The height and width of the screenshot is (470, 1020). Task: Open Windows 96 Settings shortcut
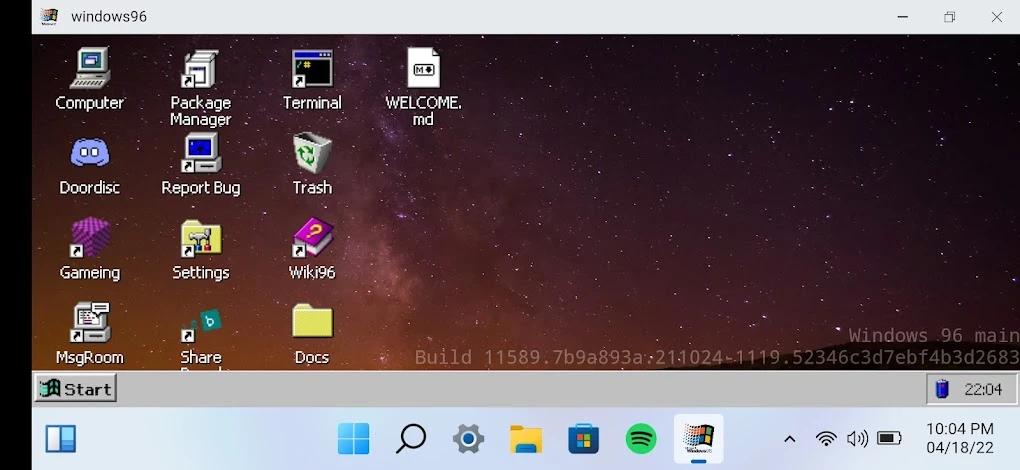pyautogui.click(x=200, y=238)
